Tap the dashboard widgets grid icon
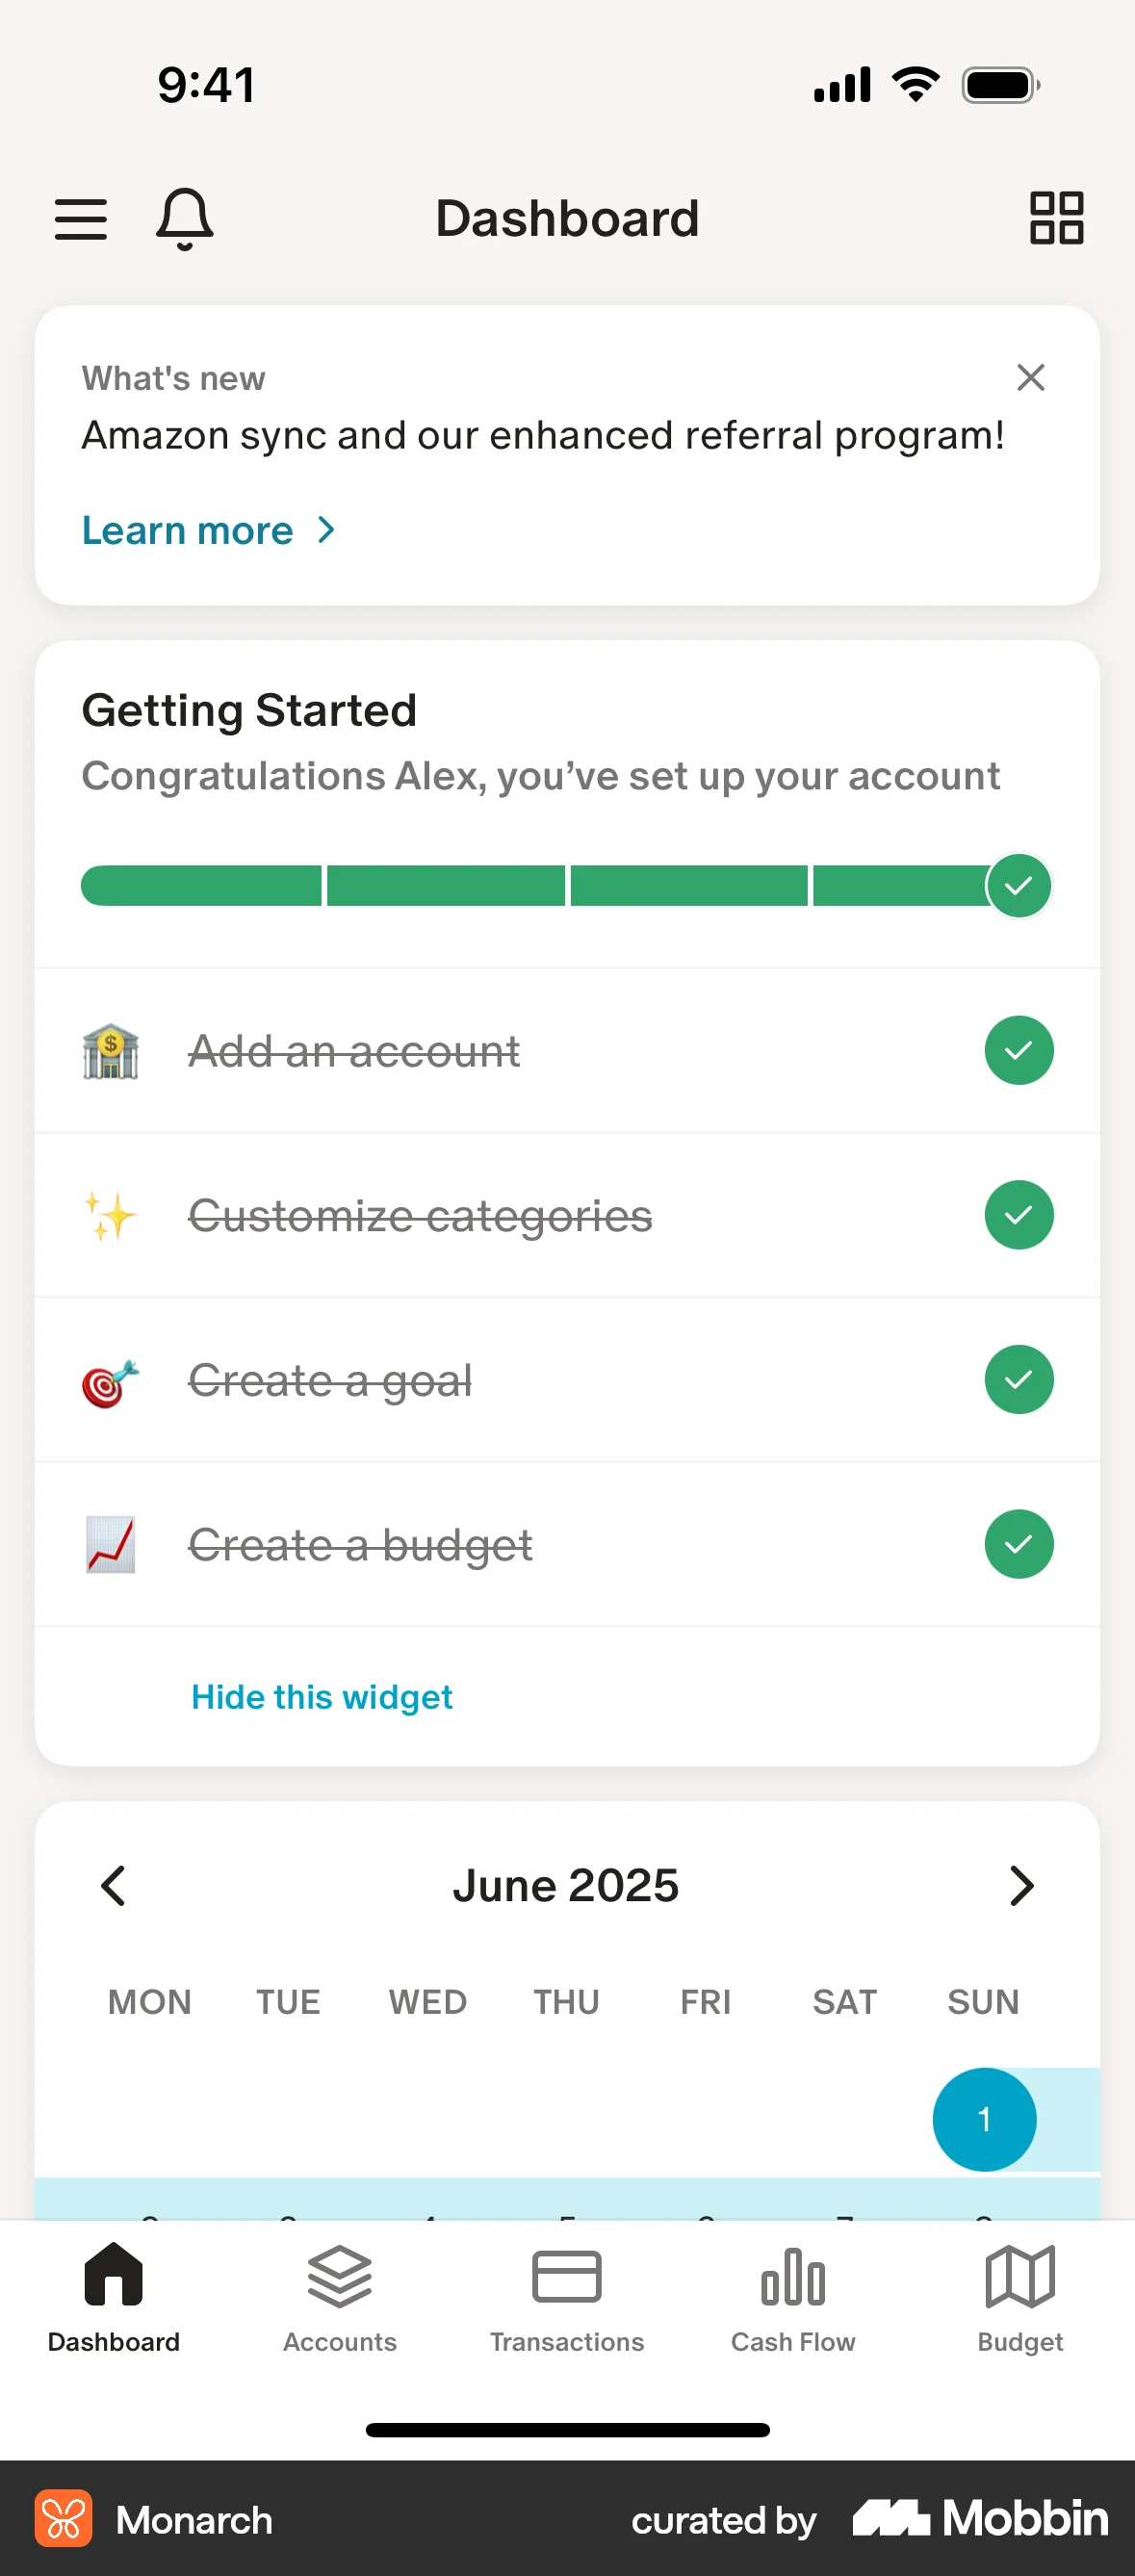The image size is (1135, 2576). 1056,218
